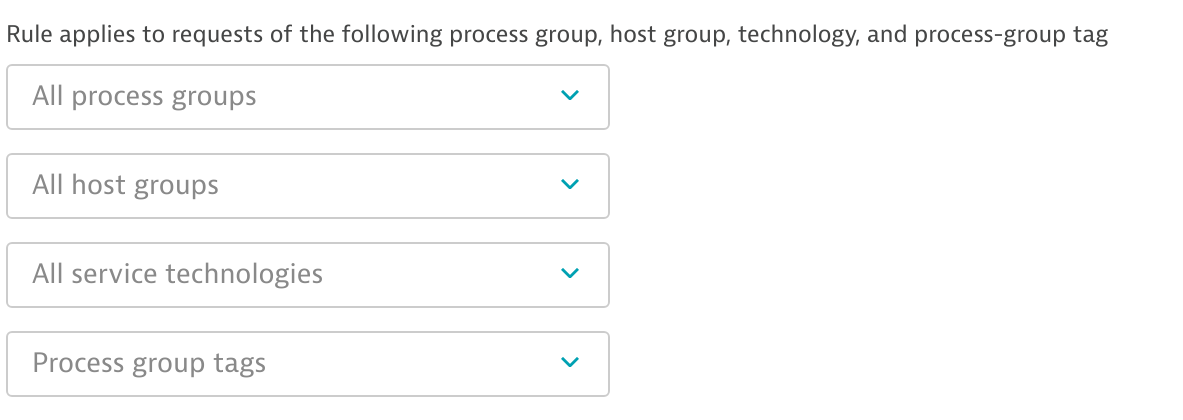Viewport: 1183px width, 420px height.
Task: Click the 'All service technologies' placeholder text
Action: [177, 275]
